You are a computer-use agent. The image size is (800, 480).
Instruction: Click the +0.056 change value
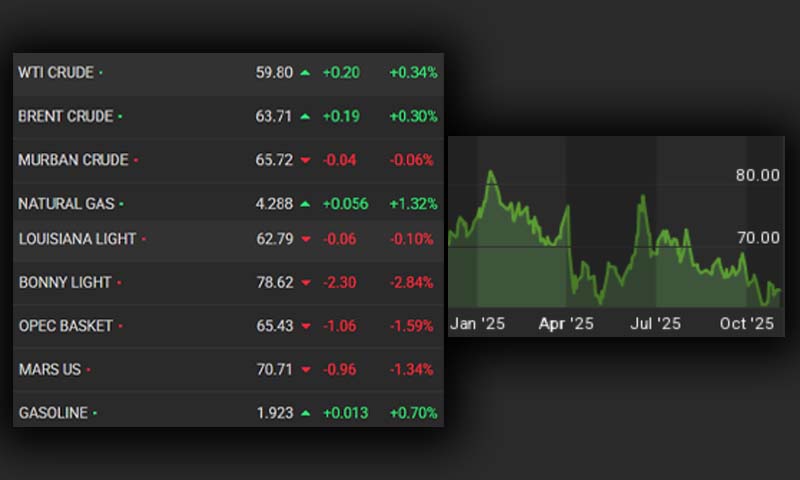pyautogui.click(x=345, y=204)
